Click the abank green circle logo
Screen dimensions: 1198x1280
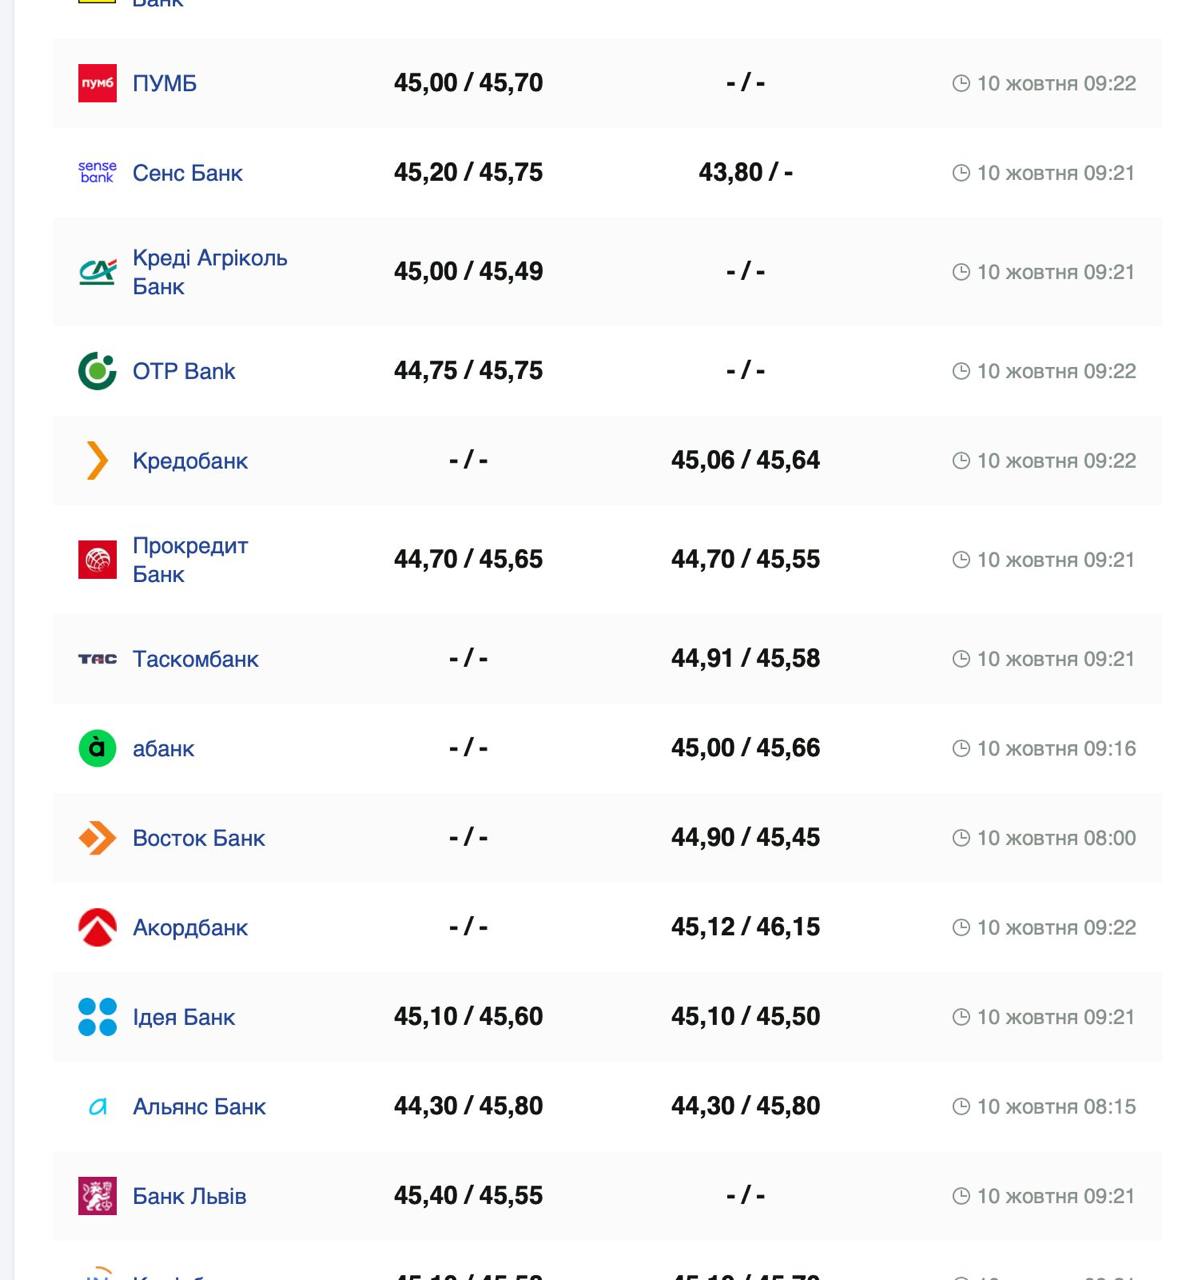(97, 748)
